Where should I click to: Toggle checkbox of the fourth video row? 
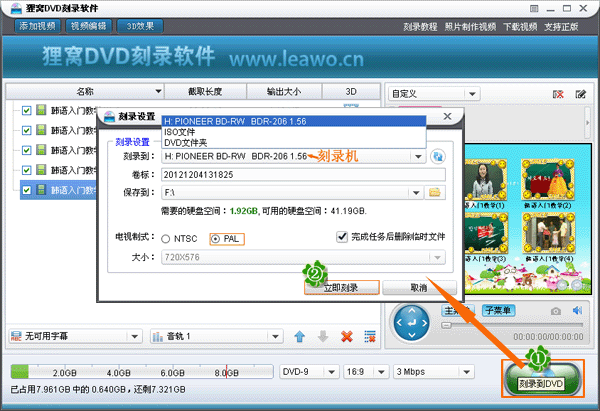(26, 170)
